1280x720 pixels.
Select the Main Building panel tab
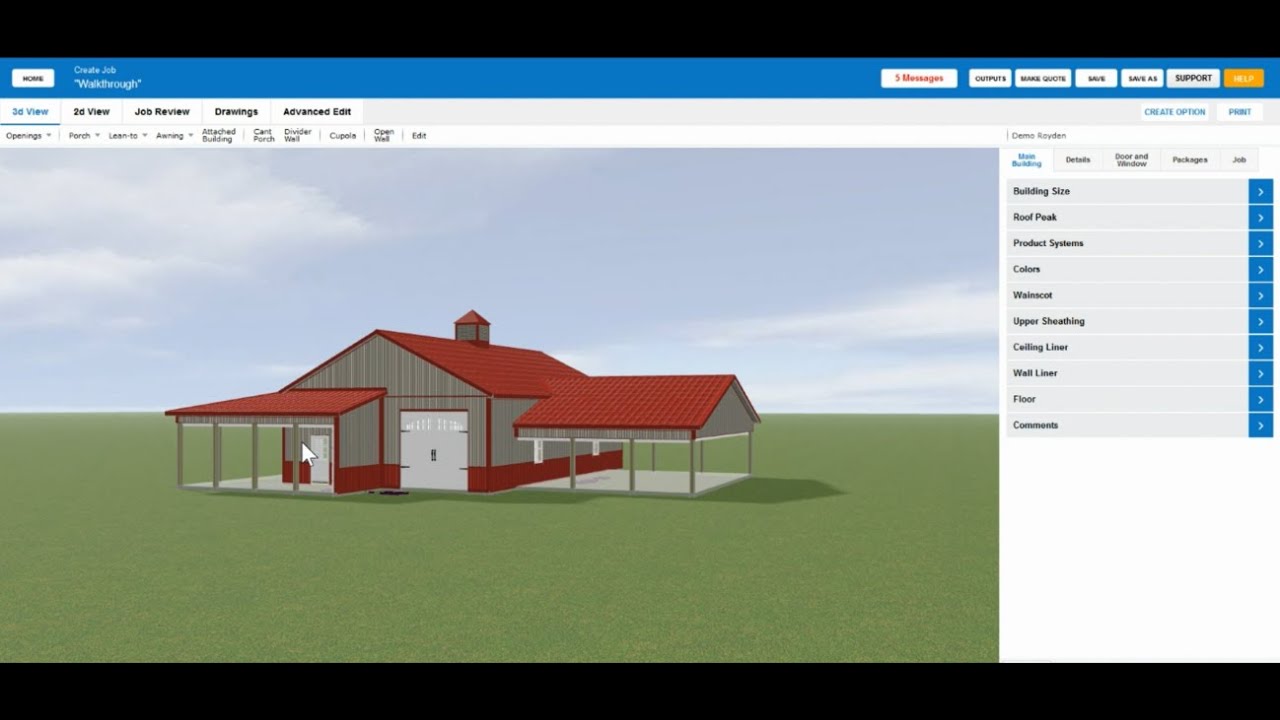coord(1027,160)
